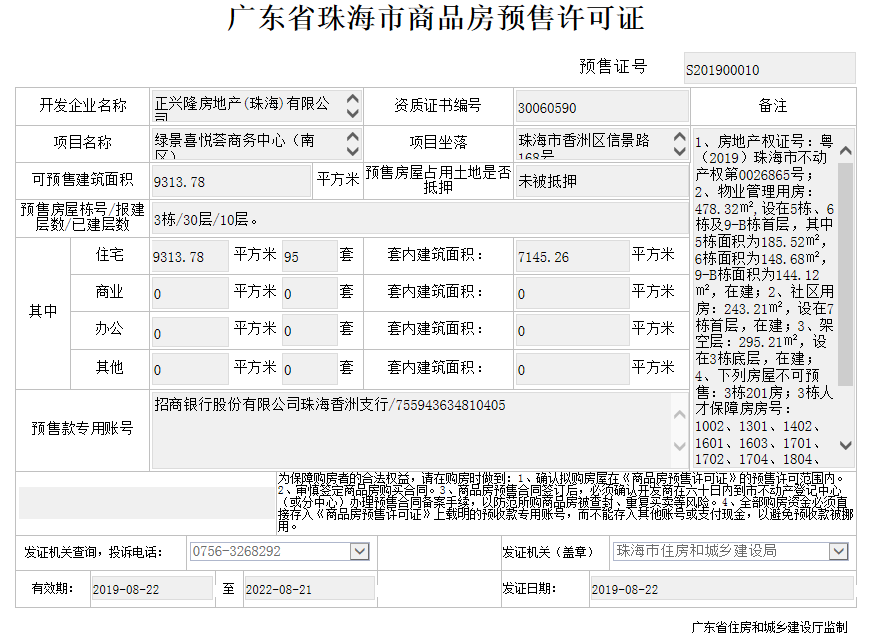The width and height of the screenshot is (876, 642).
Task: Open the 0756-3268292 phone dropdown
Action: click(360, 551)
